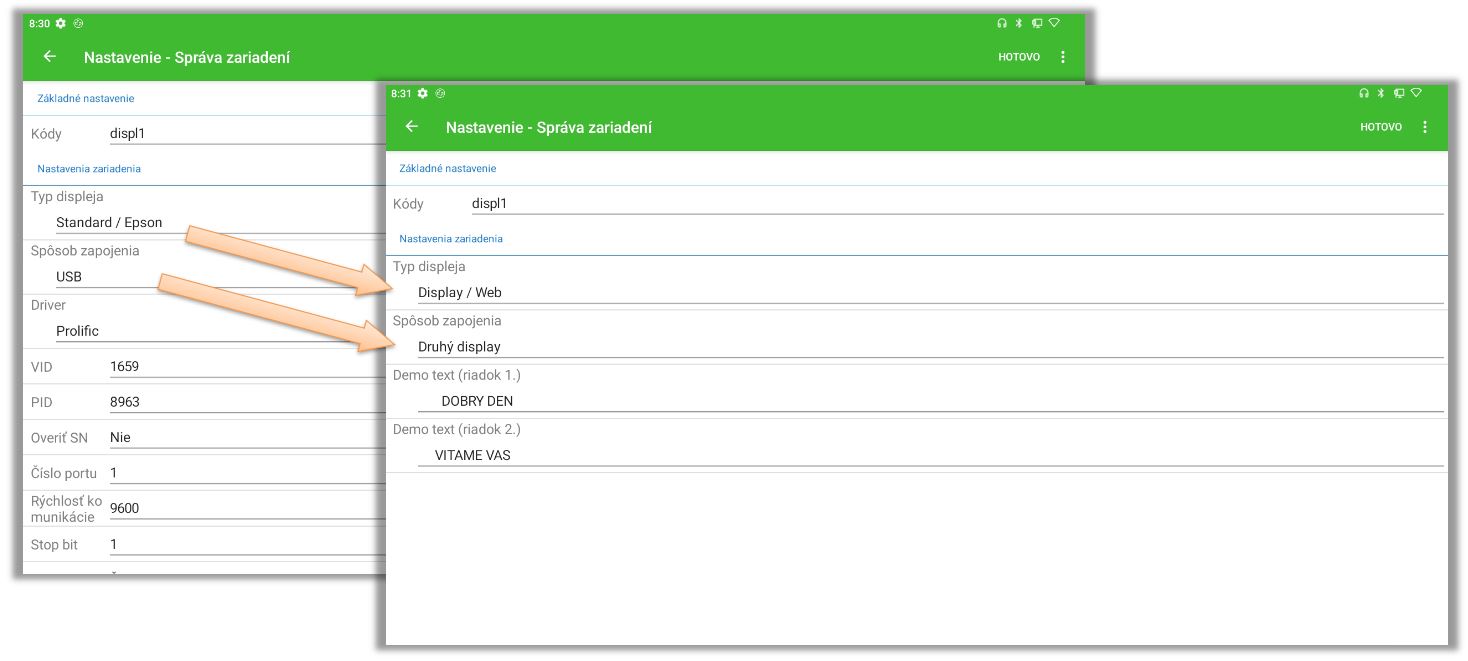Click back arrow in rear settings window
Viewport: 1468px width, 661px height.
pyautogui.click(x=50, y=57)
